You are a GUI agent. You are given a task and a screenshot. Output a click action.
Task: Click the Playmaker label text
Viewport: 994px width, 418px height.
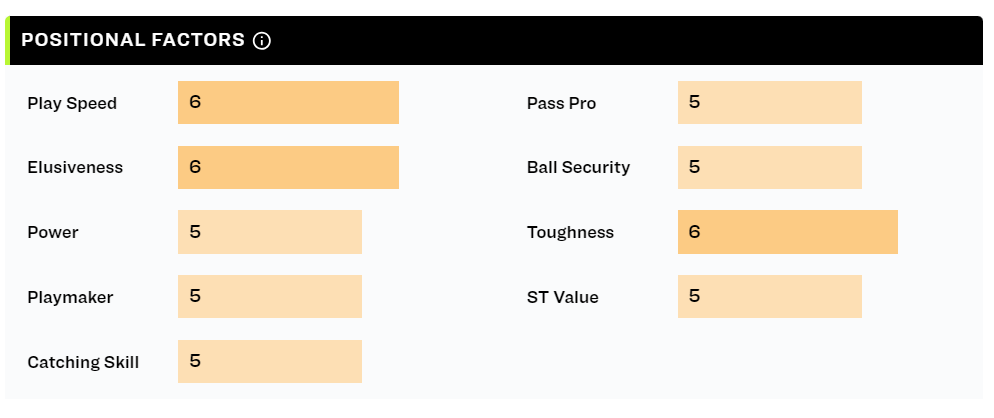click(x=70, y=297)
